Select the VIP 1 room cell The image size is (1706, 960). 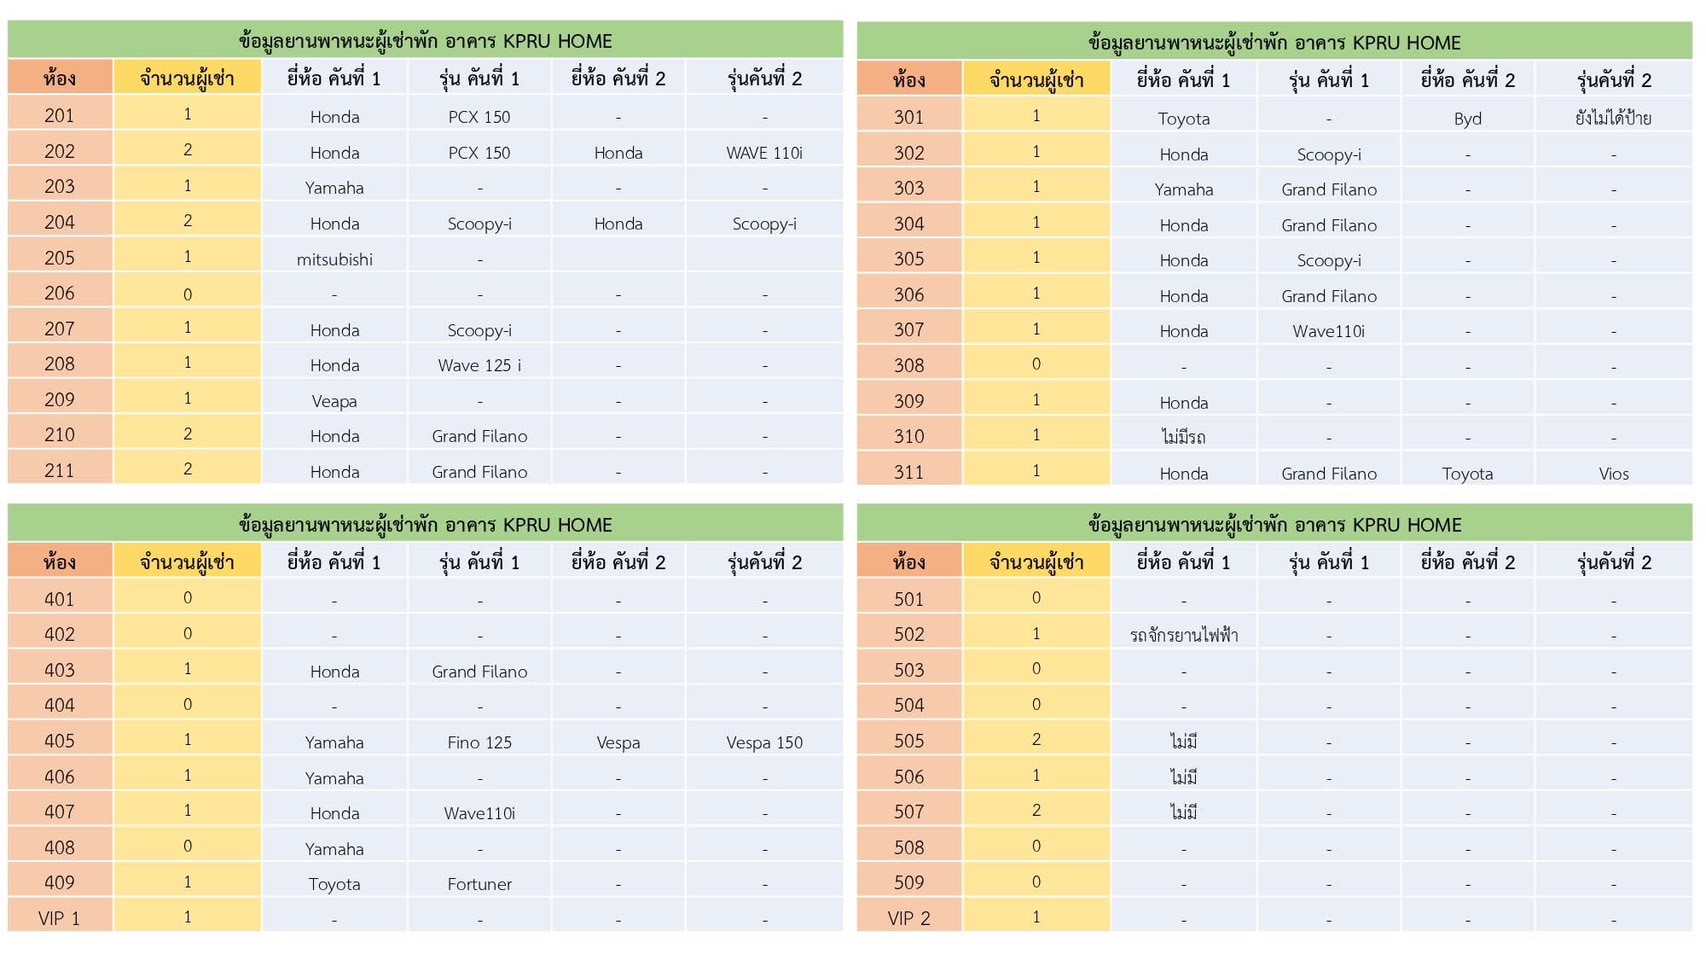tap(60, 917)
